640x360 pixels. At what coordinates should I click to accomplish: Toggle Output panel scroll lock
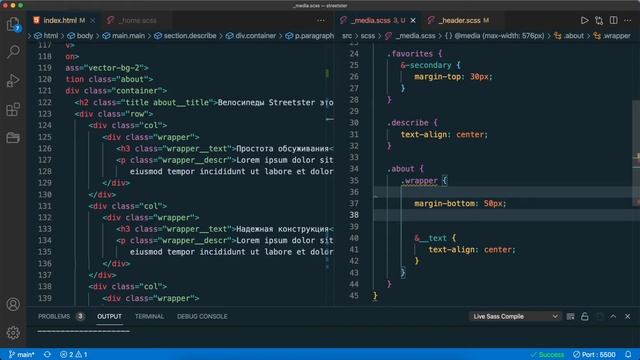(x=585, y=317)
